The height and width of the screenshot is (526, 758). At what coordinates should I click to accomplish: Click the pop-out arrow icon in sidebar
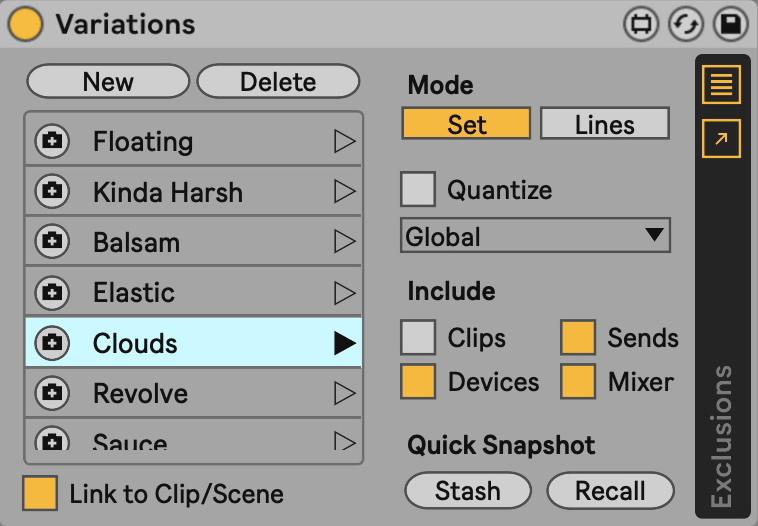[721, 138]
